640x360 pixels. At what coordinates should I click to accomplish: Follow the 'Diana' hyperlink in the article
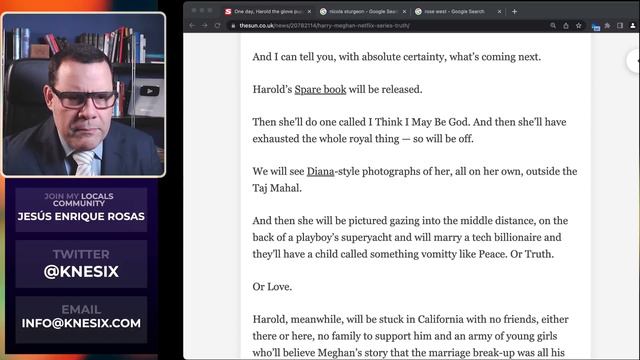[x=320, y=171]
